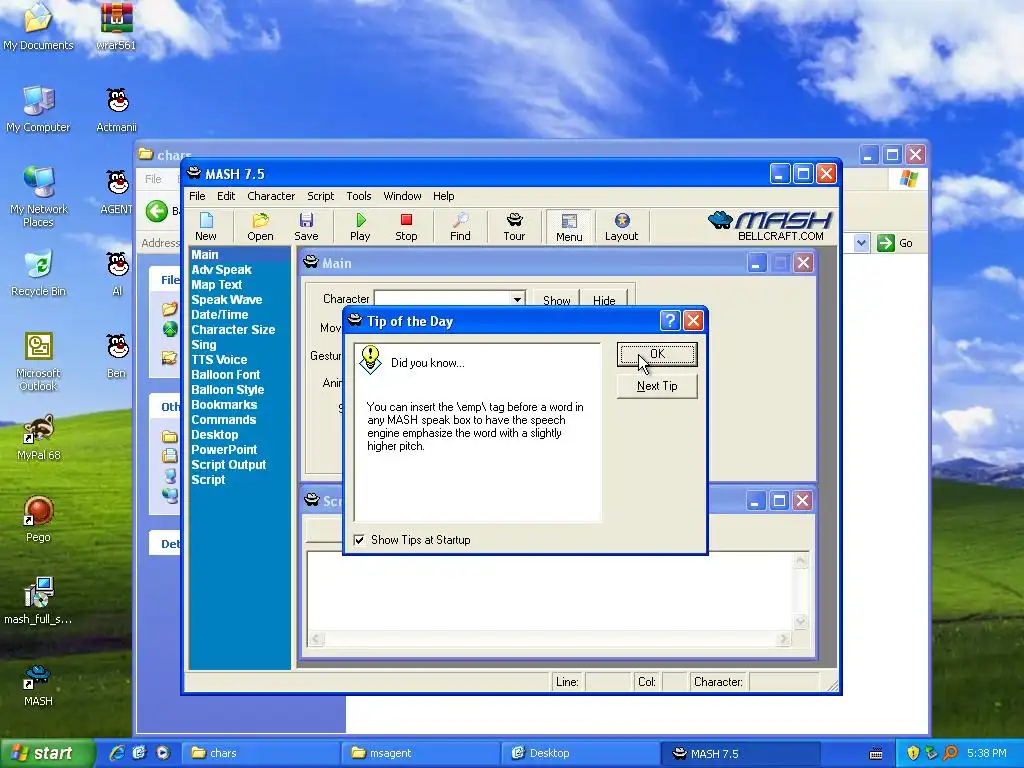Uncheck Show Tips at Startup
Viewport: 1024px width, 768px height.
pos(359,540)
